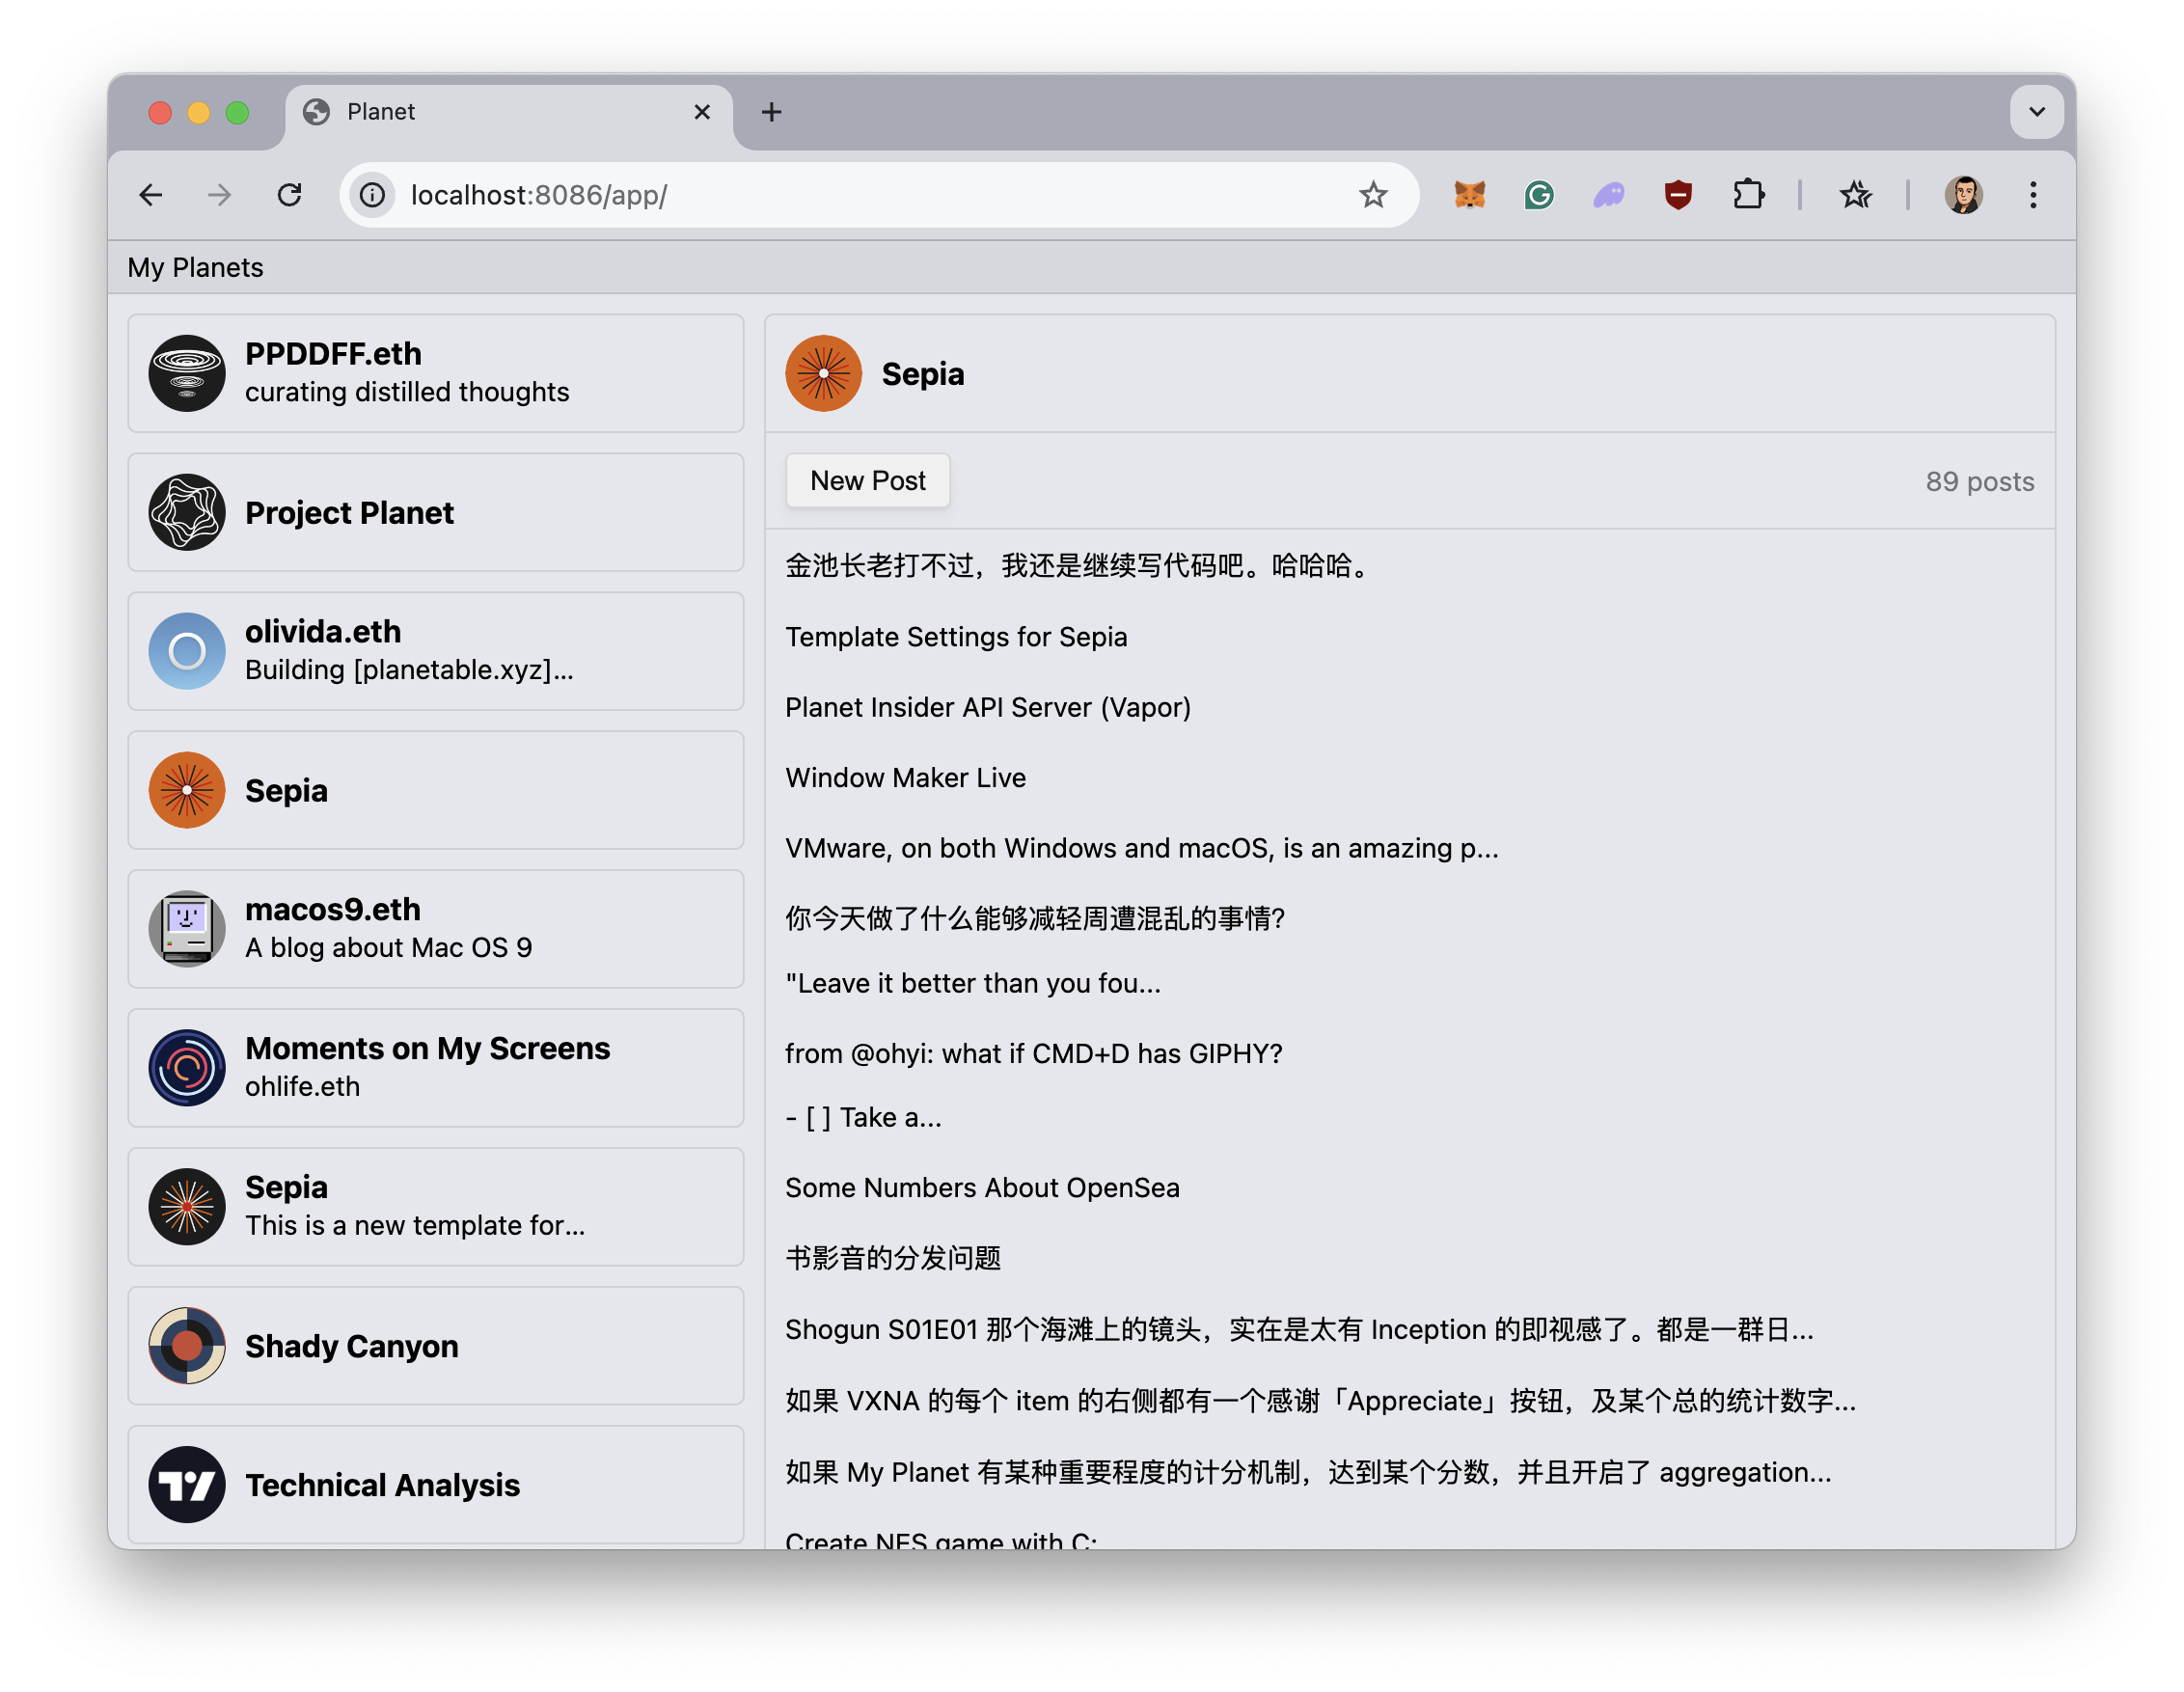
Task: Open the tab search chevron at top right
Action: click(2036, 111)
